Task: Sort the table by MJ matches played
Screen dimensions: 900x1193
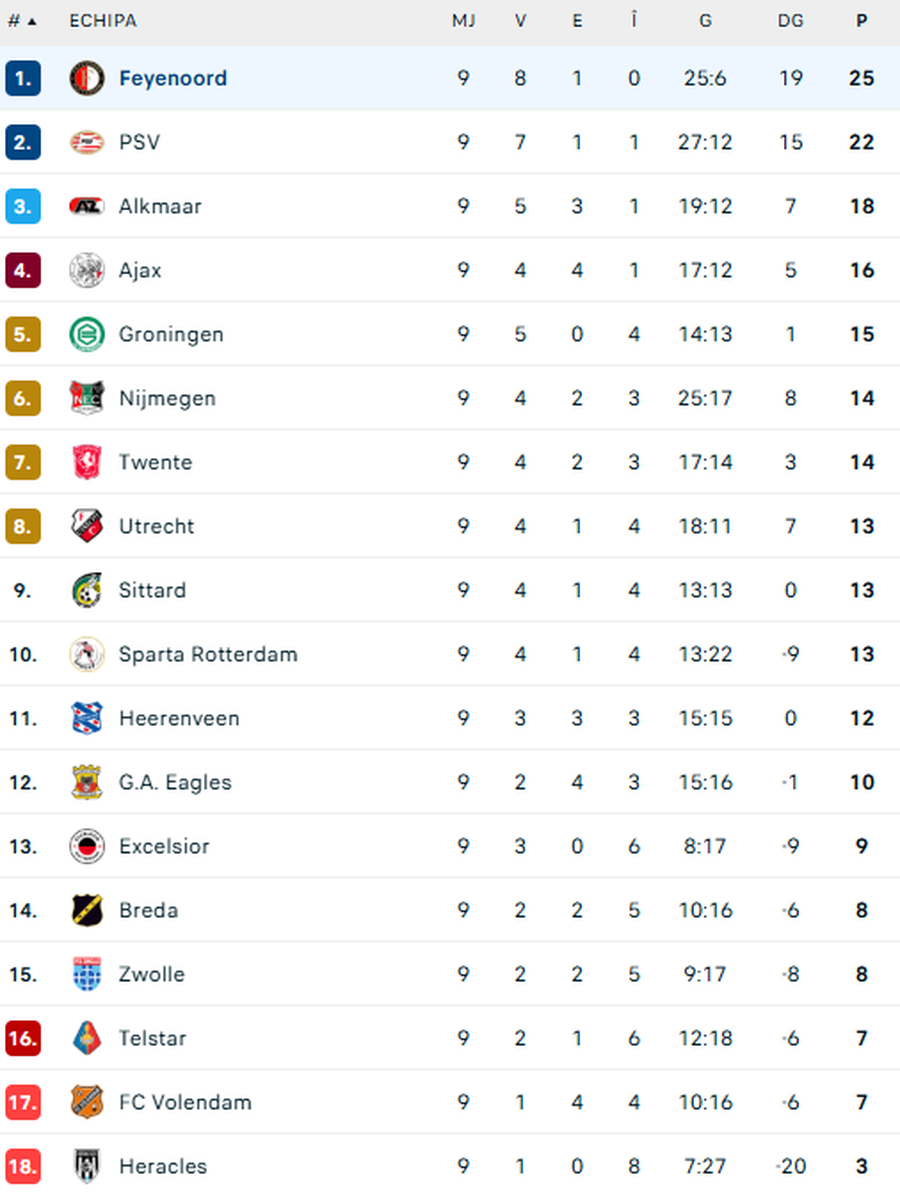Action: pyautogui.click(x=464, y=20)
